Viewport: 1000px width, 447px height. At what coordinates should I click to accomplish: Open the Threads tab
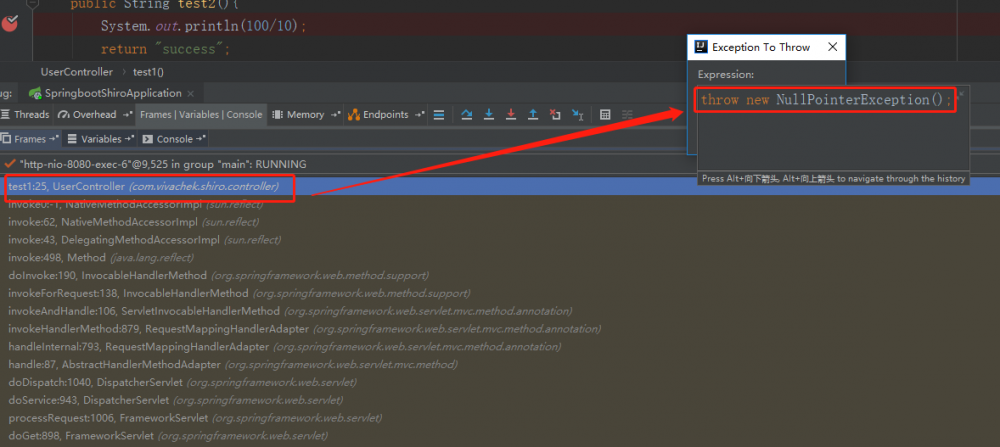26,115
